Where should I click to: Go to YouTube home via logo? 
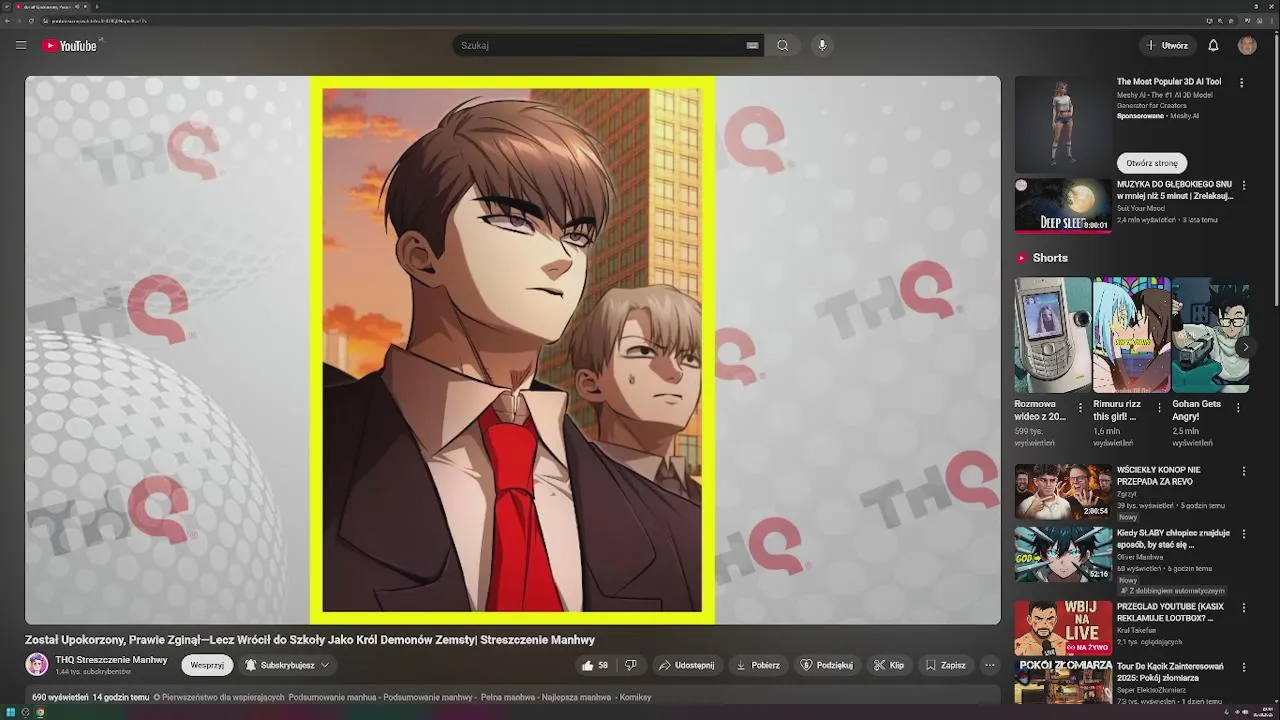coord(70,45)
